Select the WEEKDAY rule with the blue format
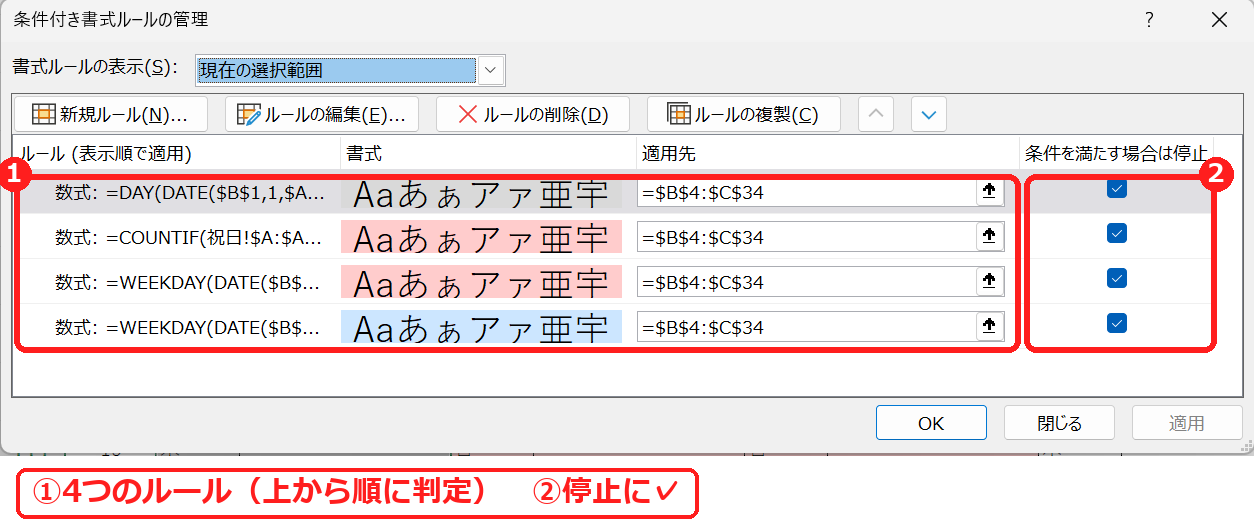This screenshot has width=1254, height=526. pyautogui.click(x=190, y=327)
